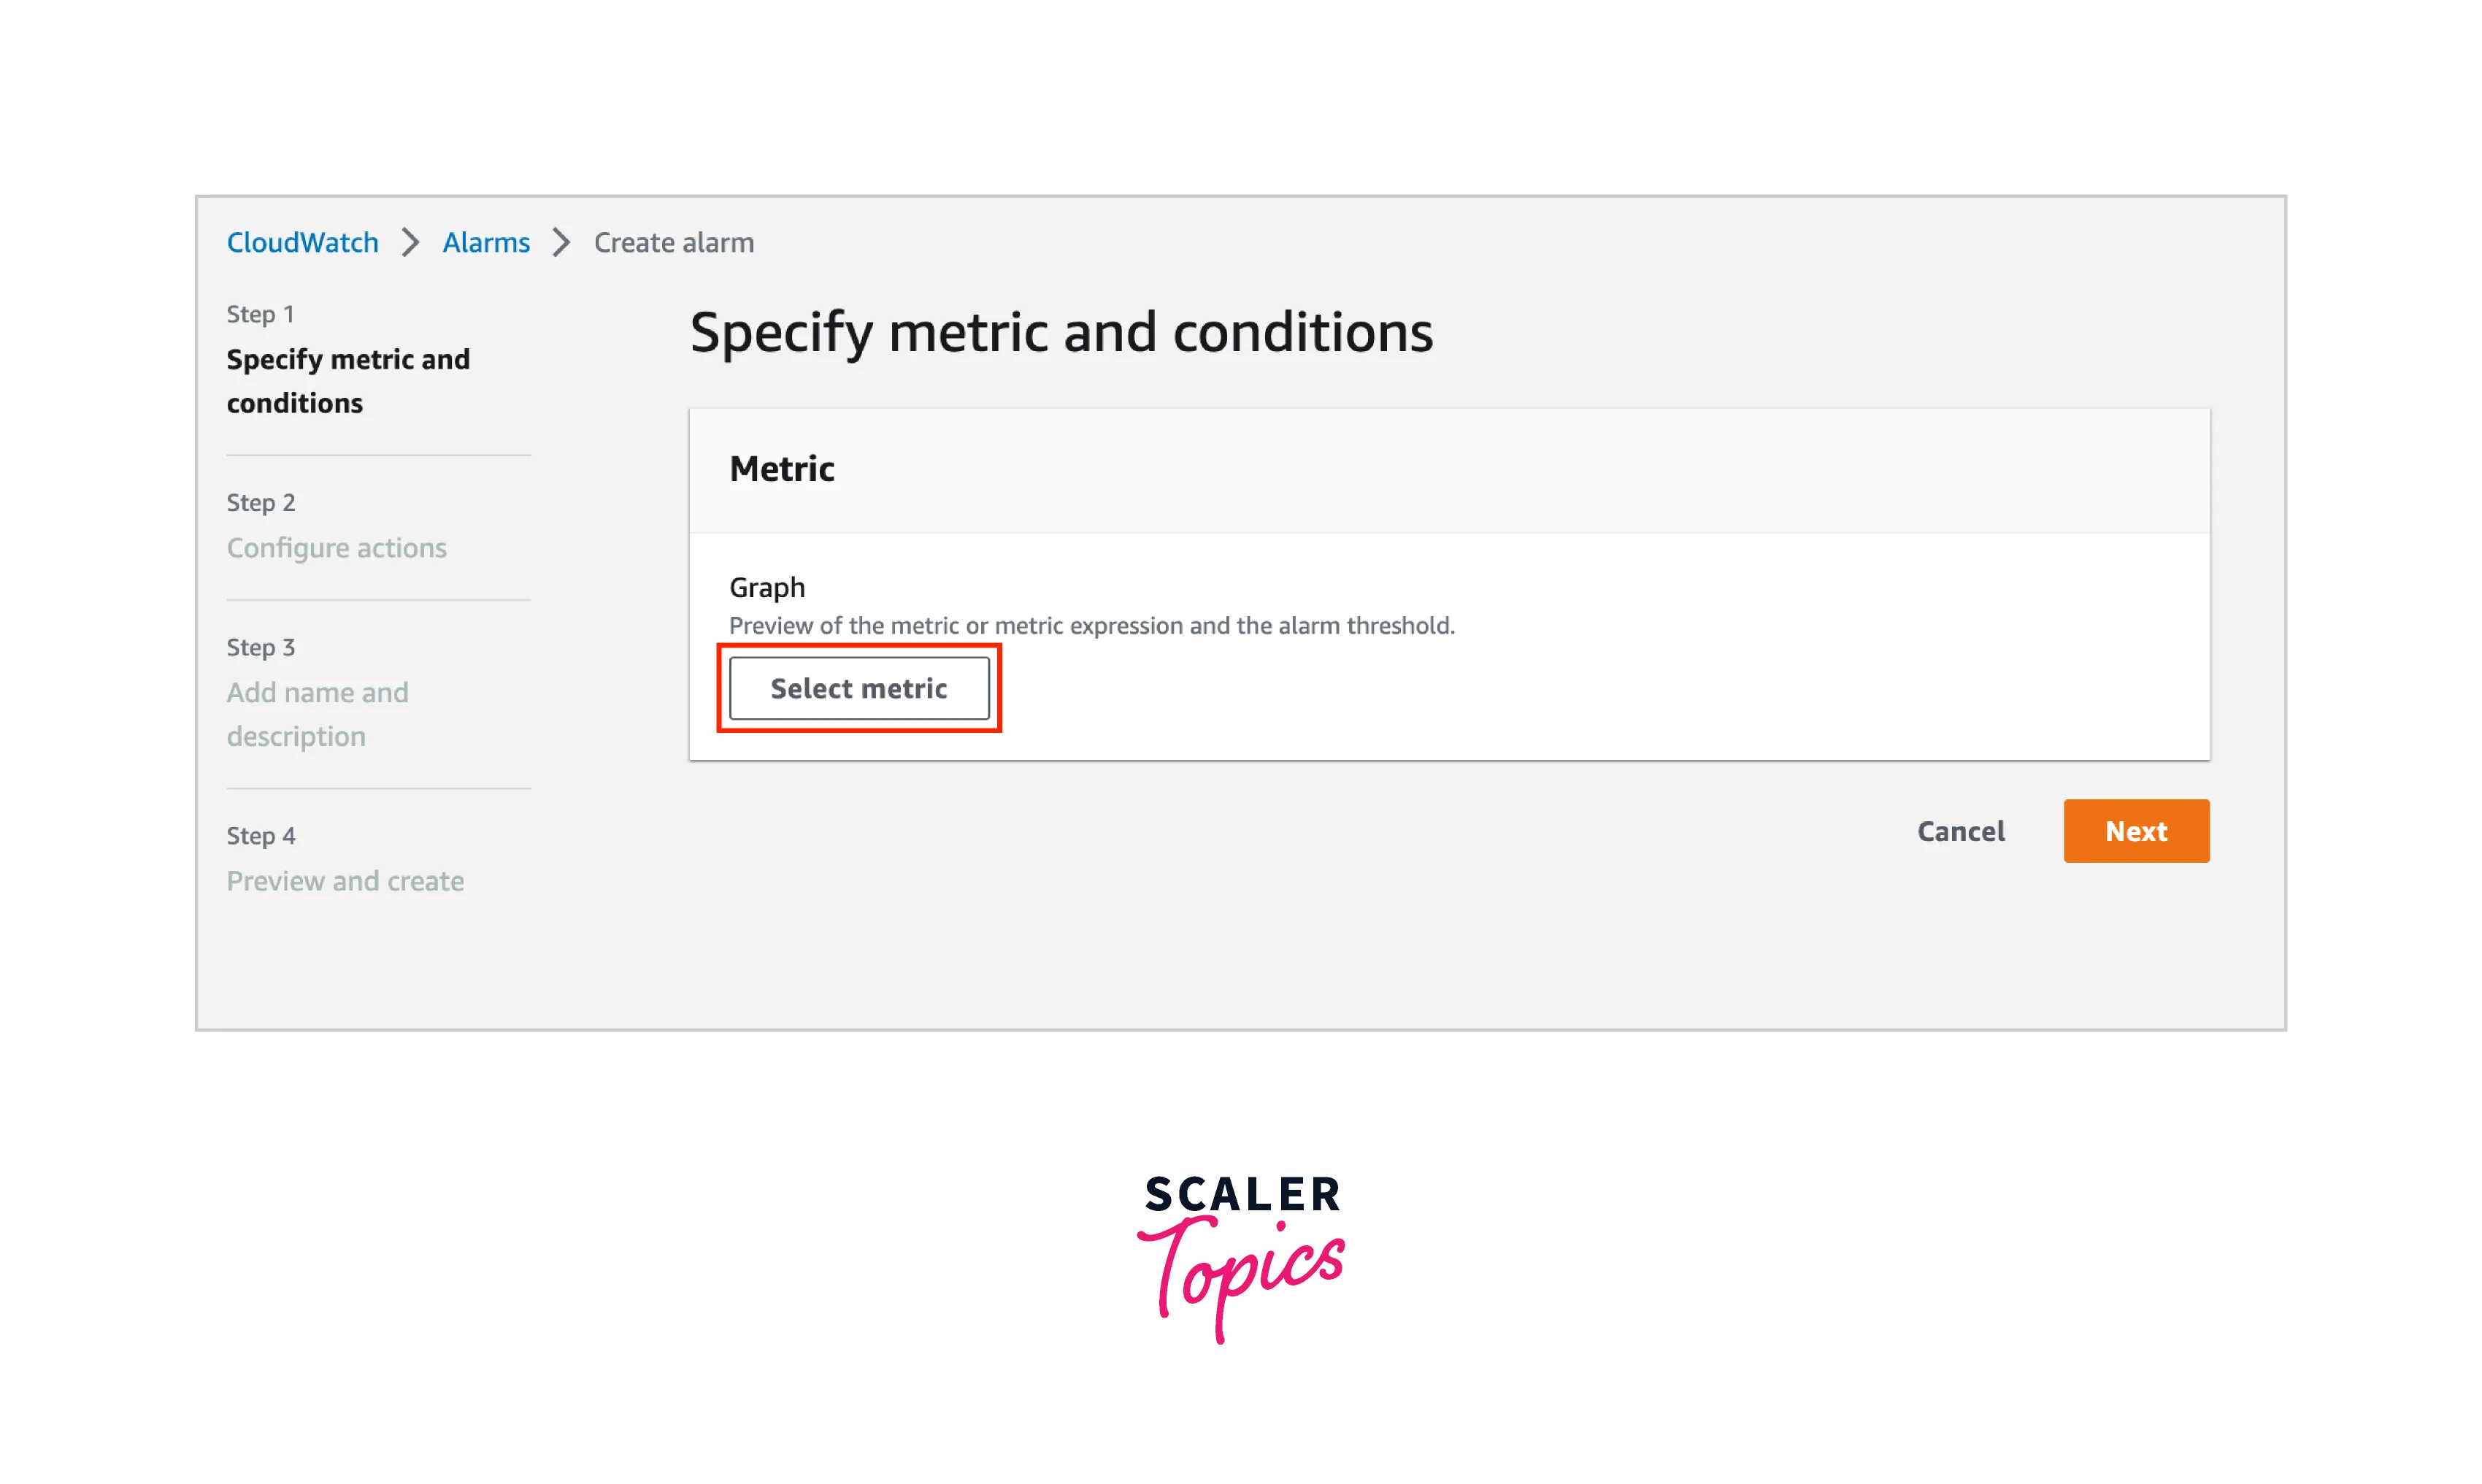Click the Step 4 label
This screenshot has height=1484, width=2482.
[x=260, y=835]
